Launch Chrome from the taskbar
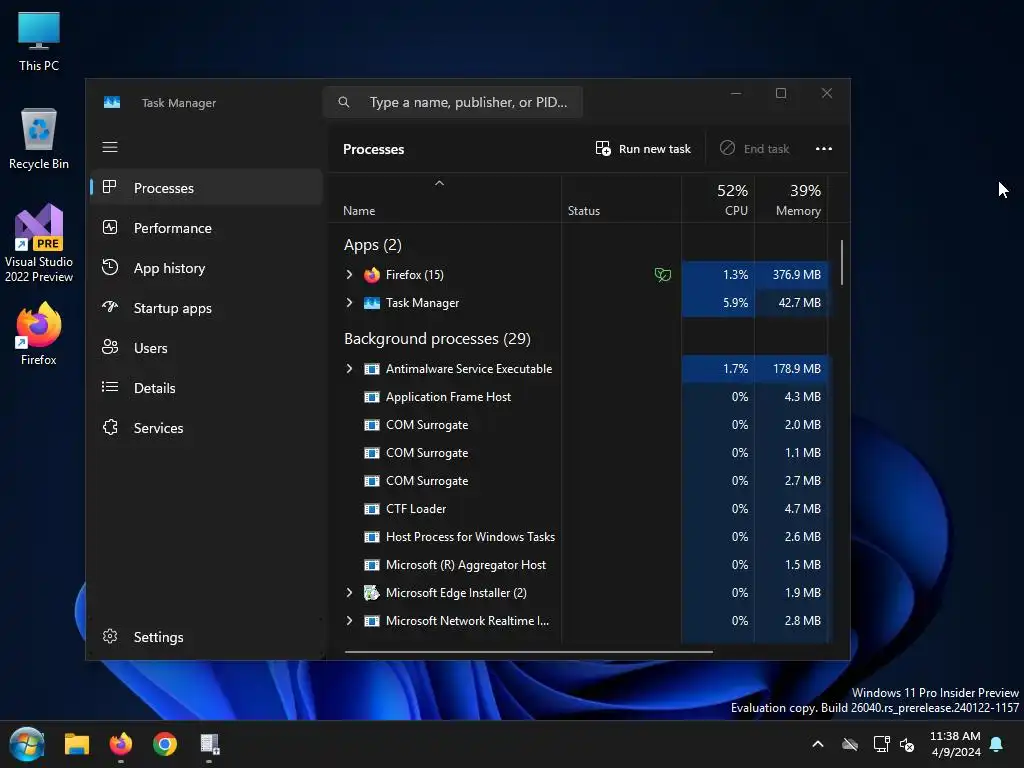The height and width of the screenshot is (768, 1024). tap(165, 744)
